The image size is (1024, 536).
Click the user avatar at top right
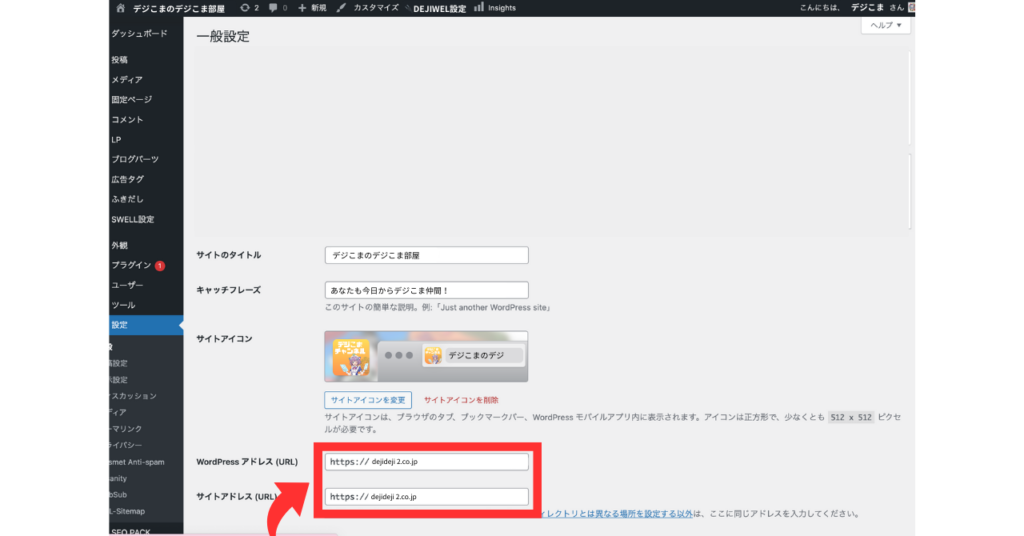pyautogui.click(x=911, y=8)
